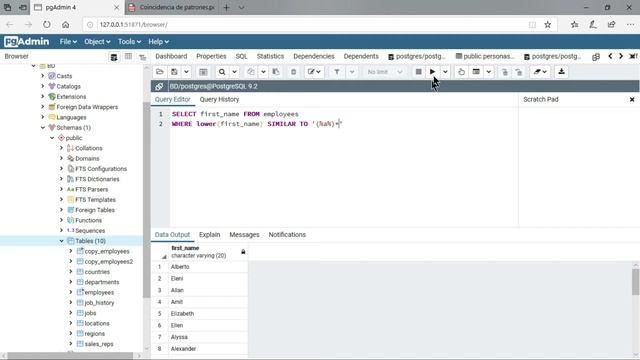Expand the employees table node
640x360 pixels.
71,292
